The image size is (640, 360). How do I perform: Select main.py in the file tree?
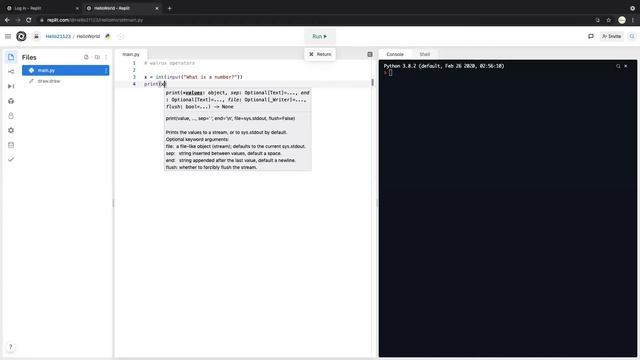(x=65, y=70)
